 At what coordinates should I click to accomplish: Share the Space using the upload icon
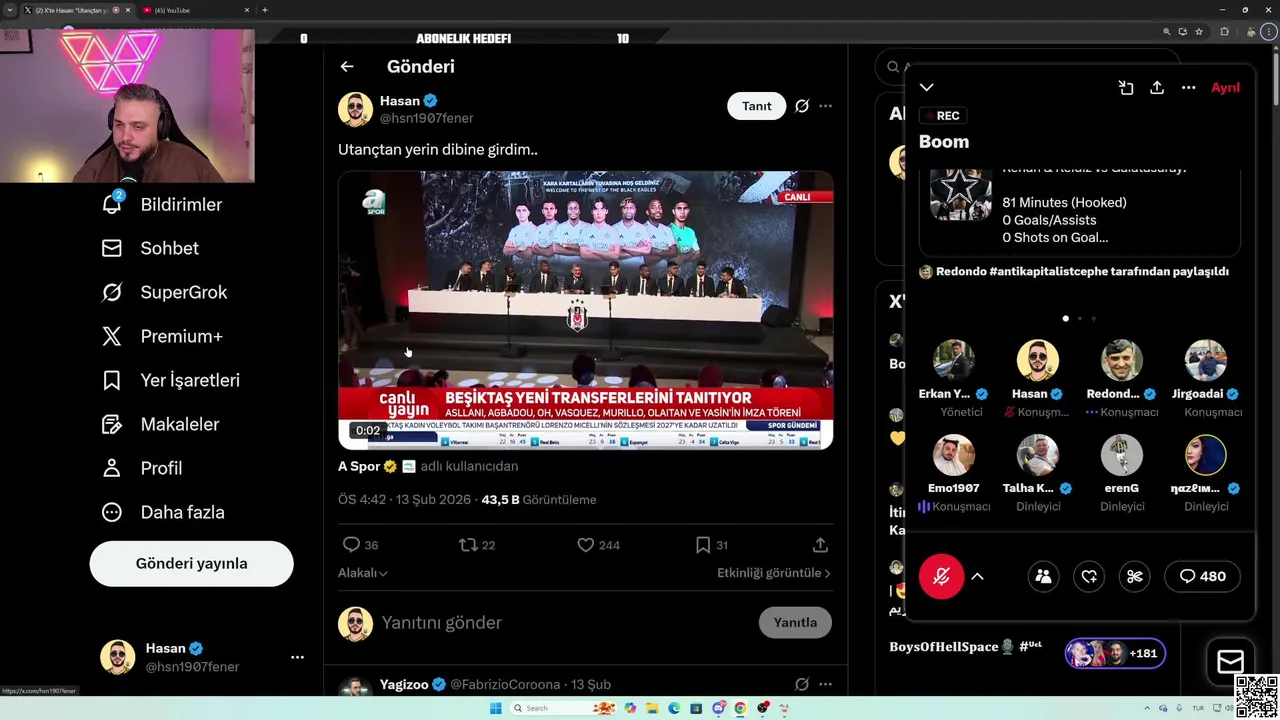pos(1157,88)
